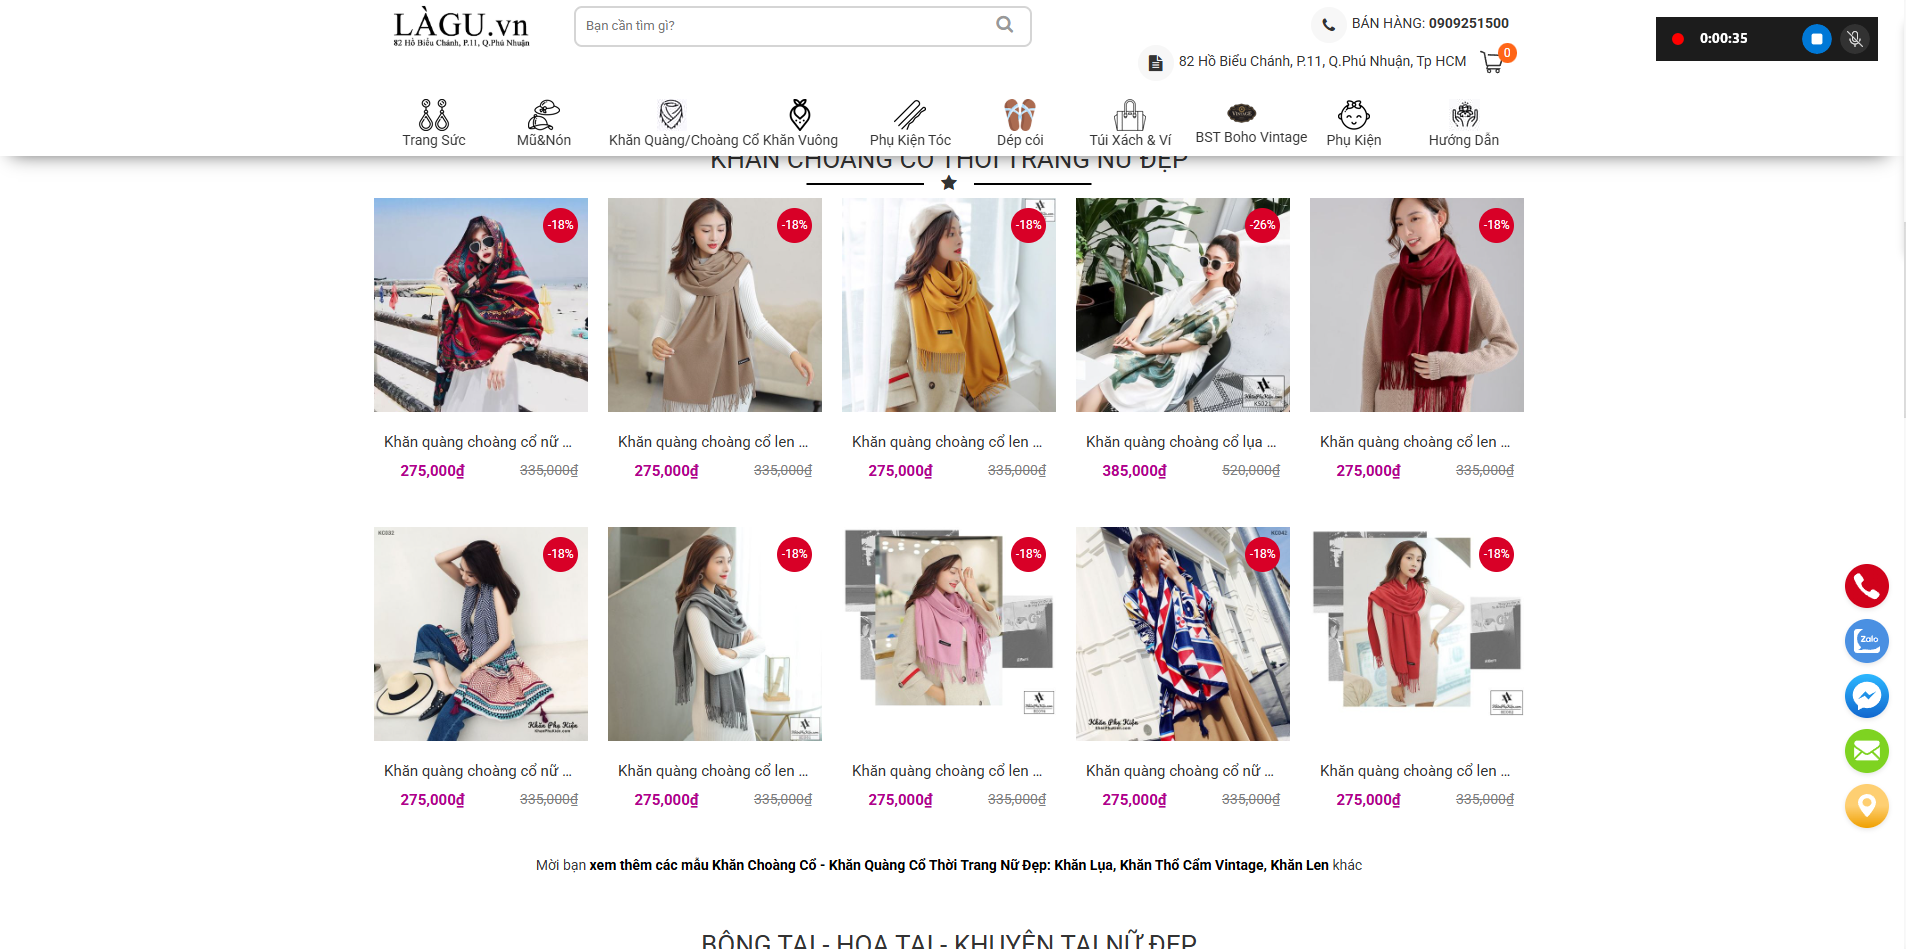The height and width of the screenshot is (949, 1906).
Task: Open the BST Boho Vintage collection icon
Action: tap(1241, 113)
